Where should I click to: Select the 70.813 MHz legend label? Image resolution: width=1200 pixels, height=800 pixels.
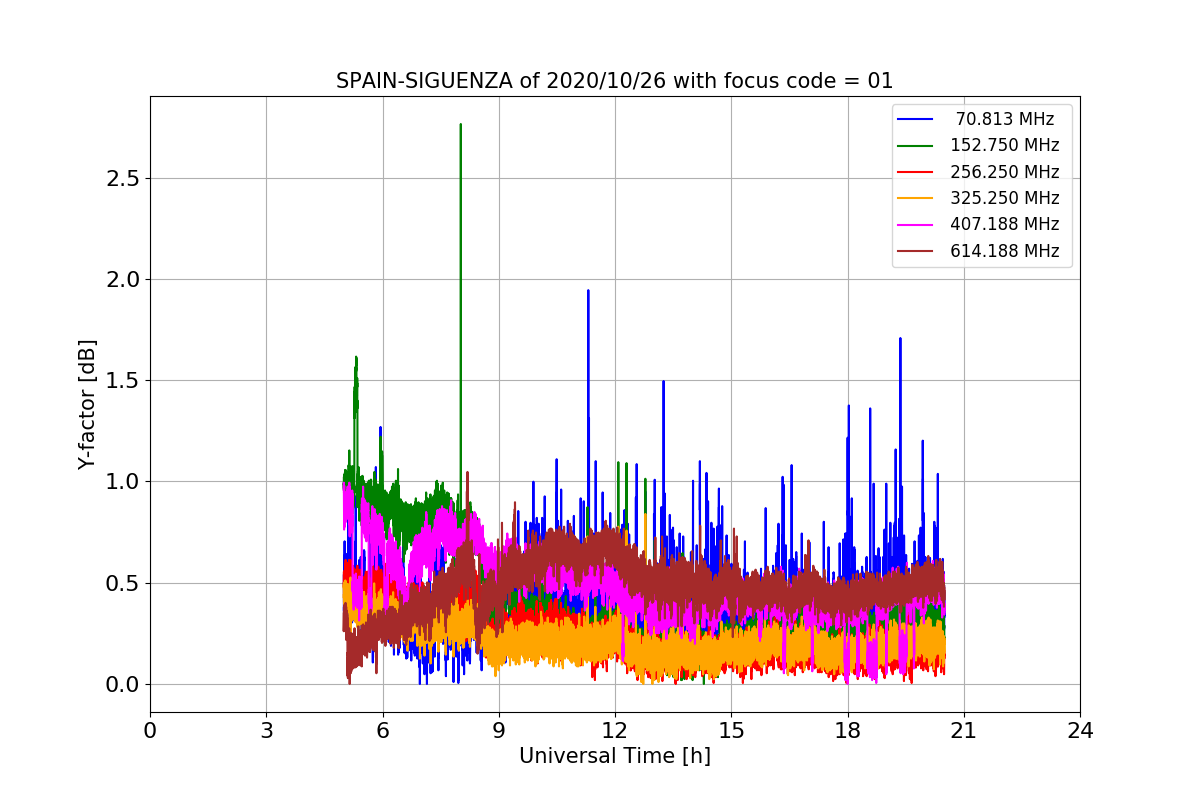(x=1005, y=119)
